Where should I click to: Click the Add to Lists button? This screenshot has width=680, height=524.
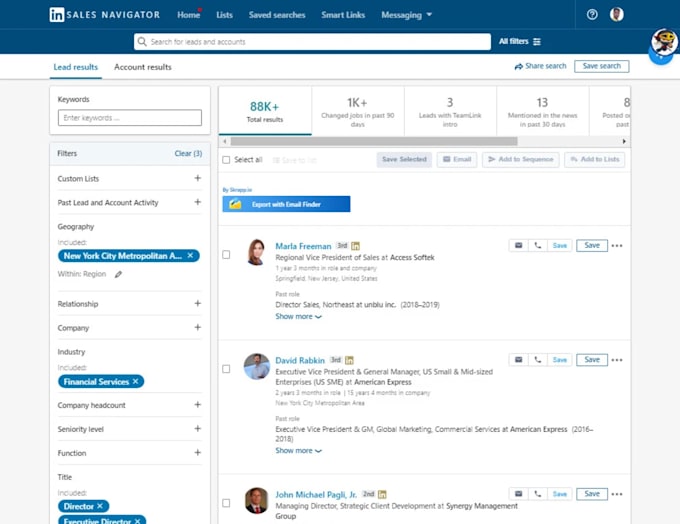pyautogui.click(x=595, y=159)
